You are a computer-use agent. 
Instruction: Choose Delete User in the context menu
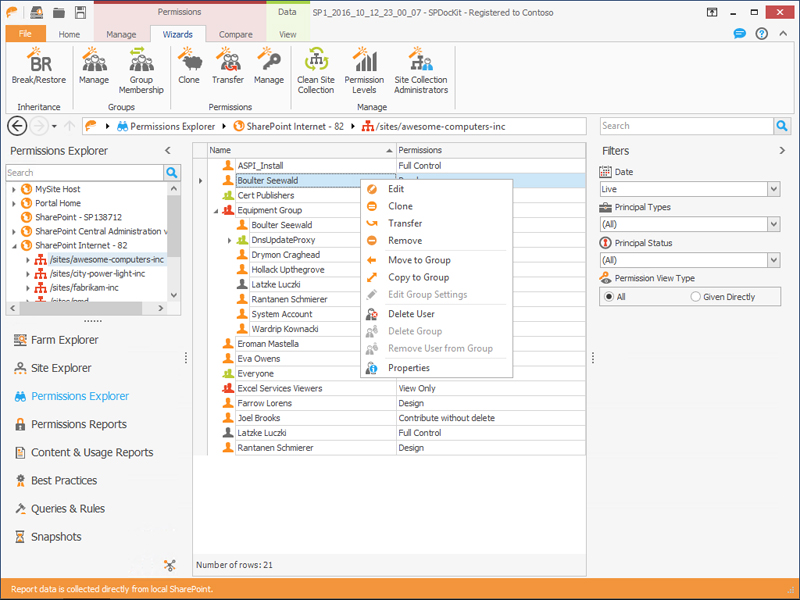(x=436, y=314)
